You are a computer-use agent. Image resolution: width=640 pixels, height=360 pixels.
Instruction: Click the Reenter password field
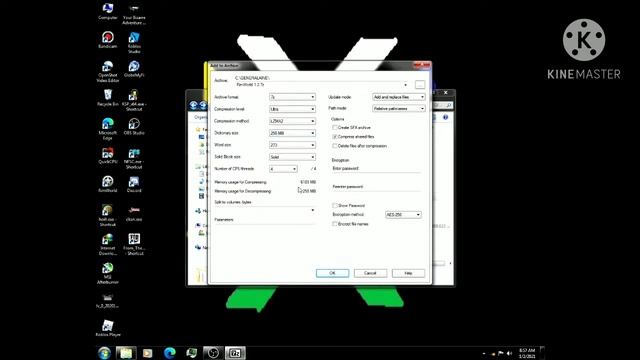[x=376, y=187]
